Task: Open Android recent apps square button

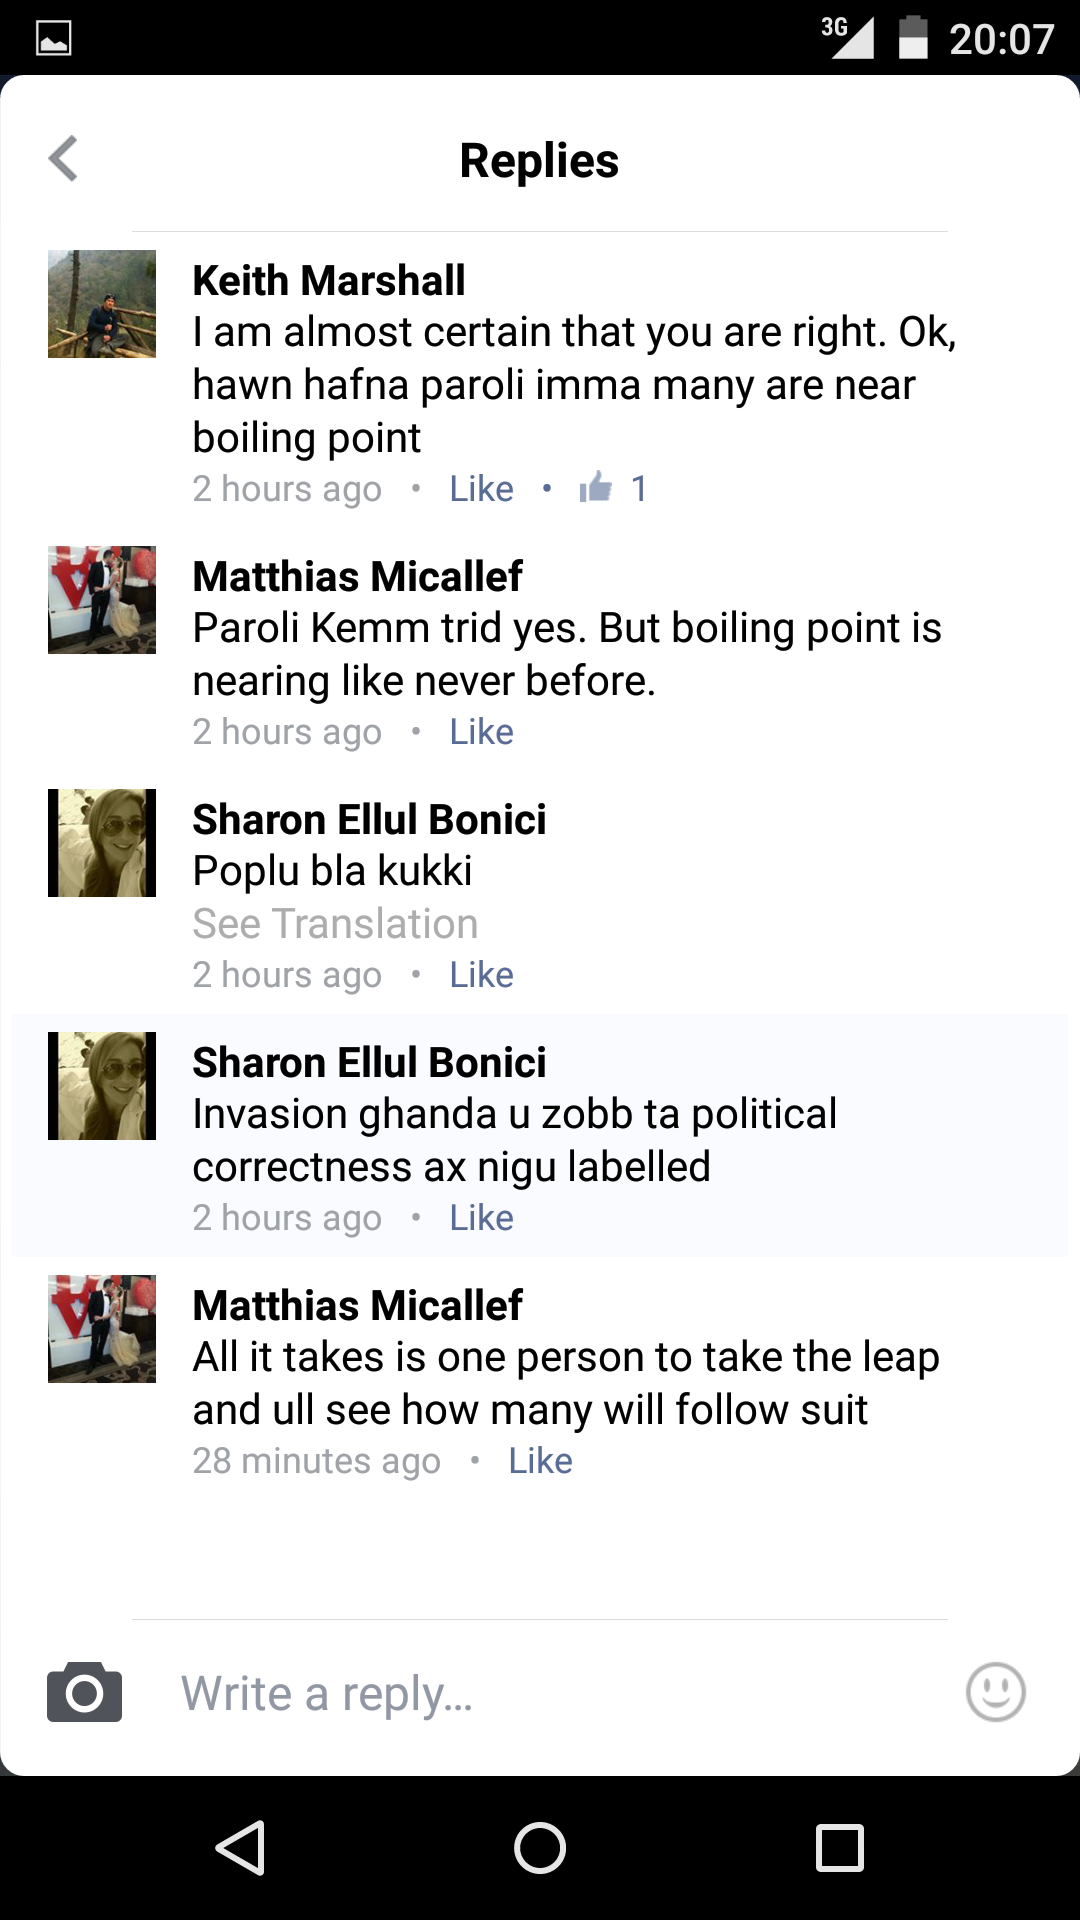Action: click(x=840, y=1847)
